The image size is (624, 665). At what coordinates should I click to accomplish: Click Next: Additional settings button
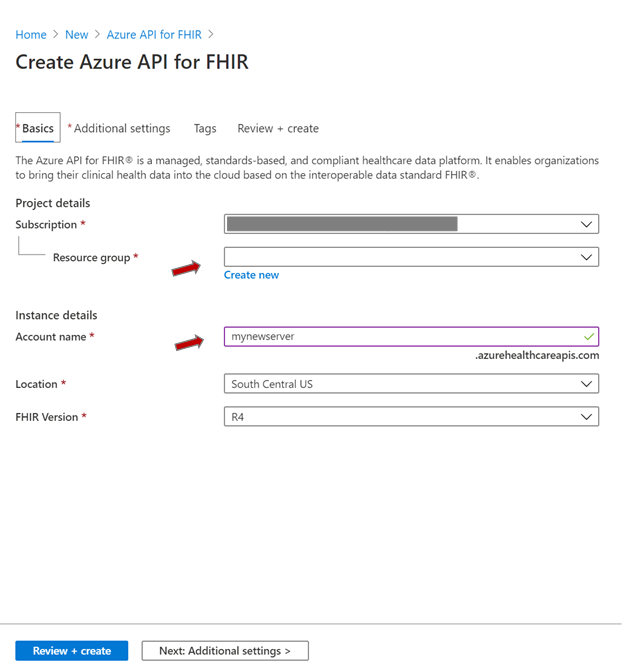(225, 651)
